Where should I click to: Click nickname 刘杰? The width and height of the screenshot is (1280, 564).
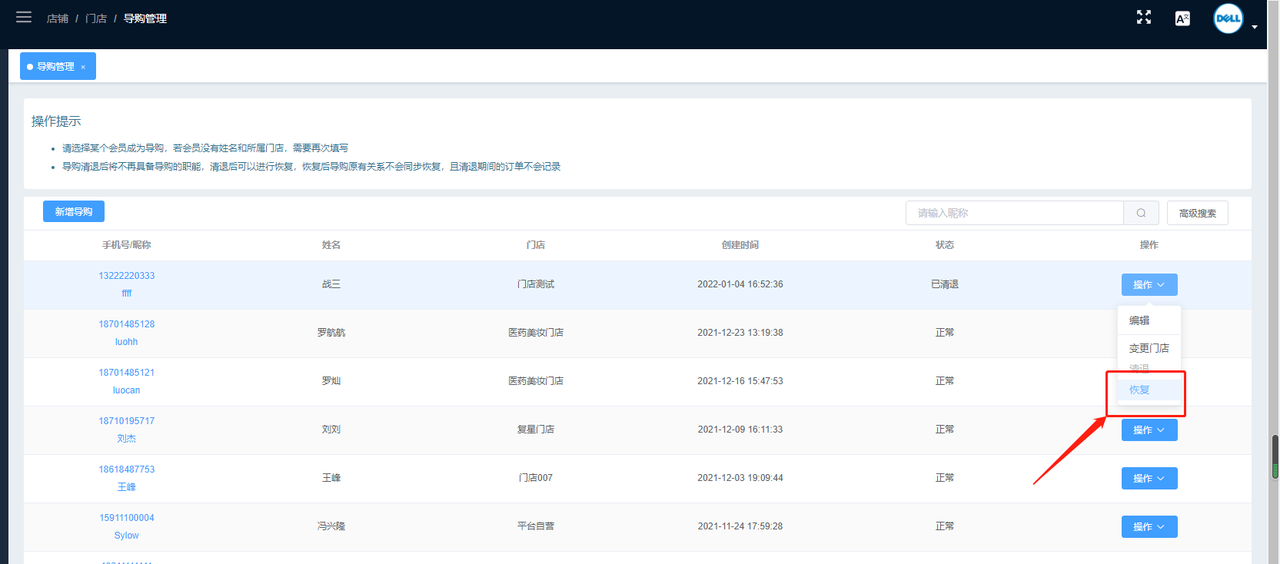(x=126, y=439)
